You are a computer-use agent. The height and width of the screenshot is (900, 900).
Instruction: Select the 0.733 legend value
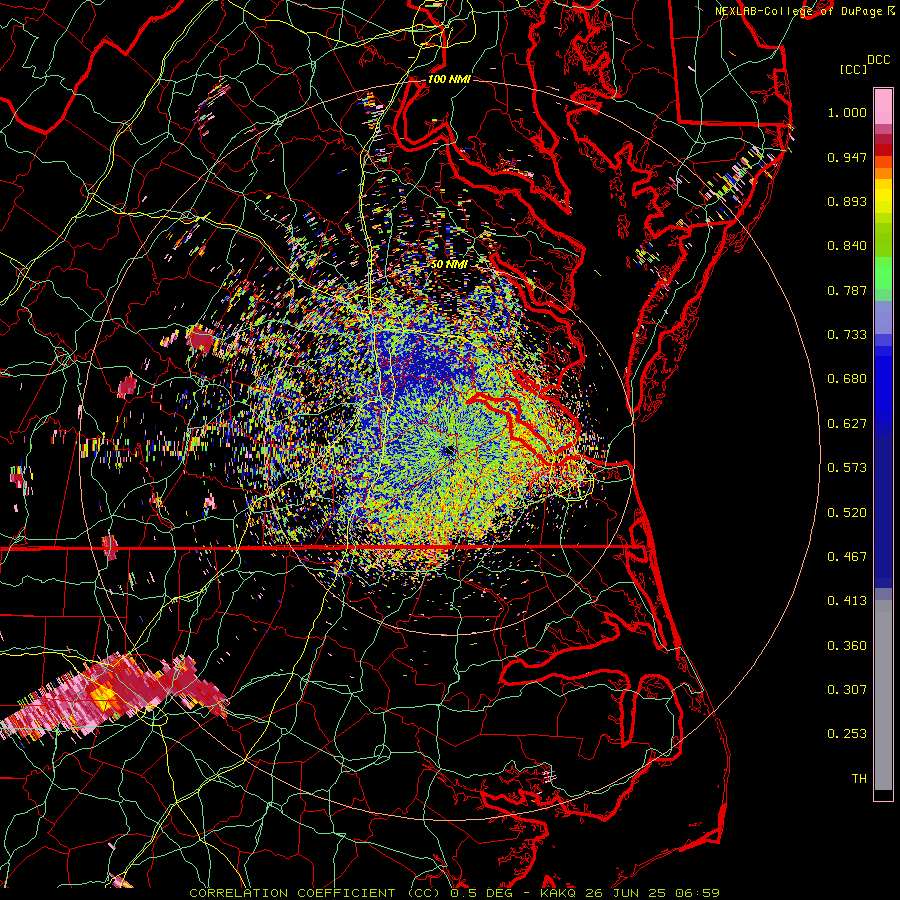tap(847, 335)
